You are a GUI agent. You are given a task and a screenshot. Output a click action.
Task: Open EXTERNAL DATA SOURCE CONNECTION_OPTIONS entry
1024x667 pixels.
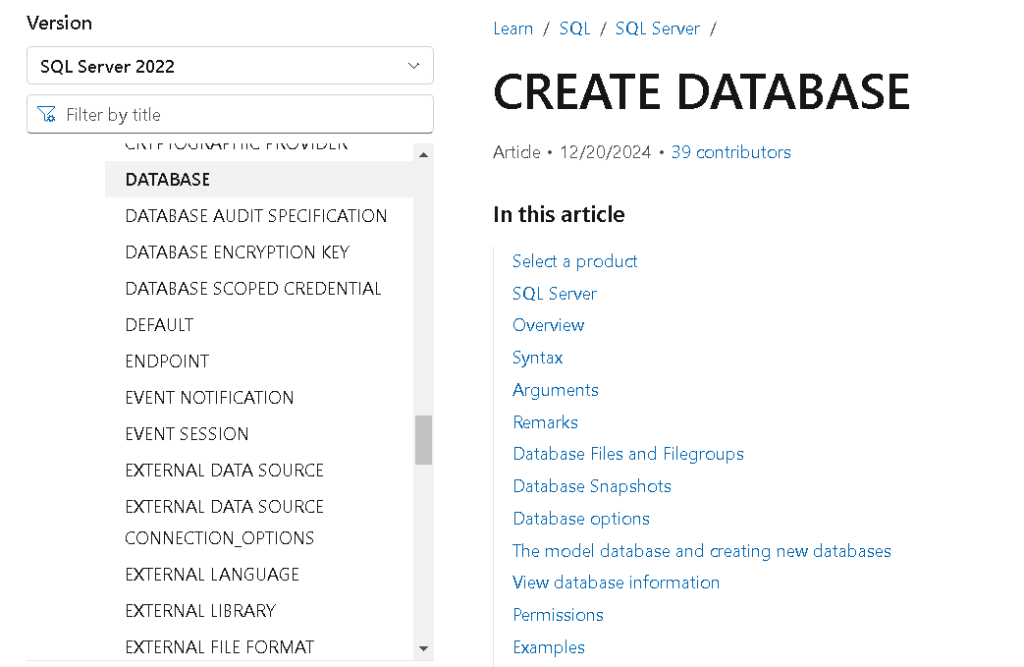tap(224, 522)
